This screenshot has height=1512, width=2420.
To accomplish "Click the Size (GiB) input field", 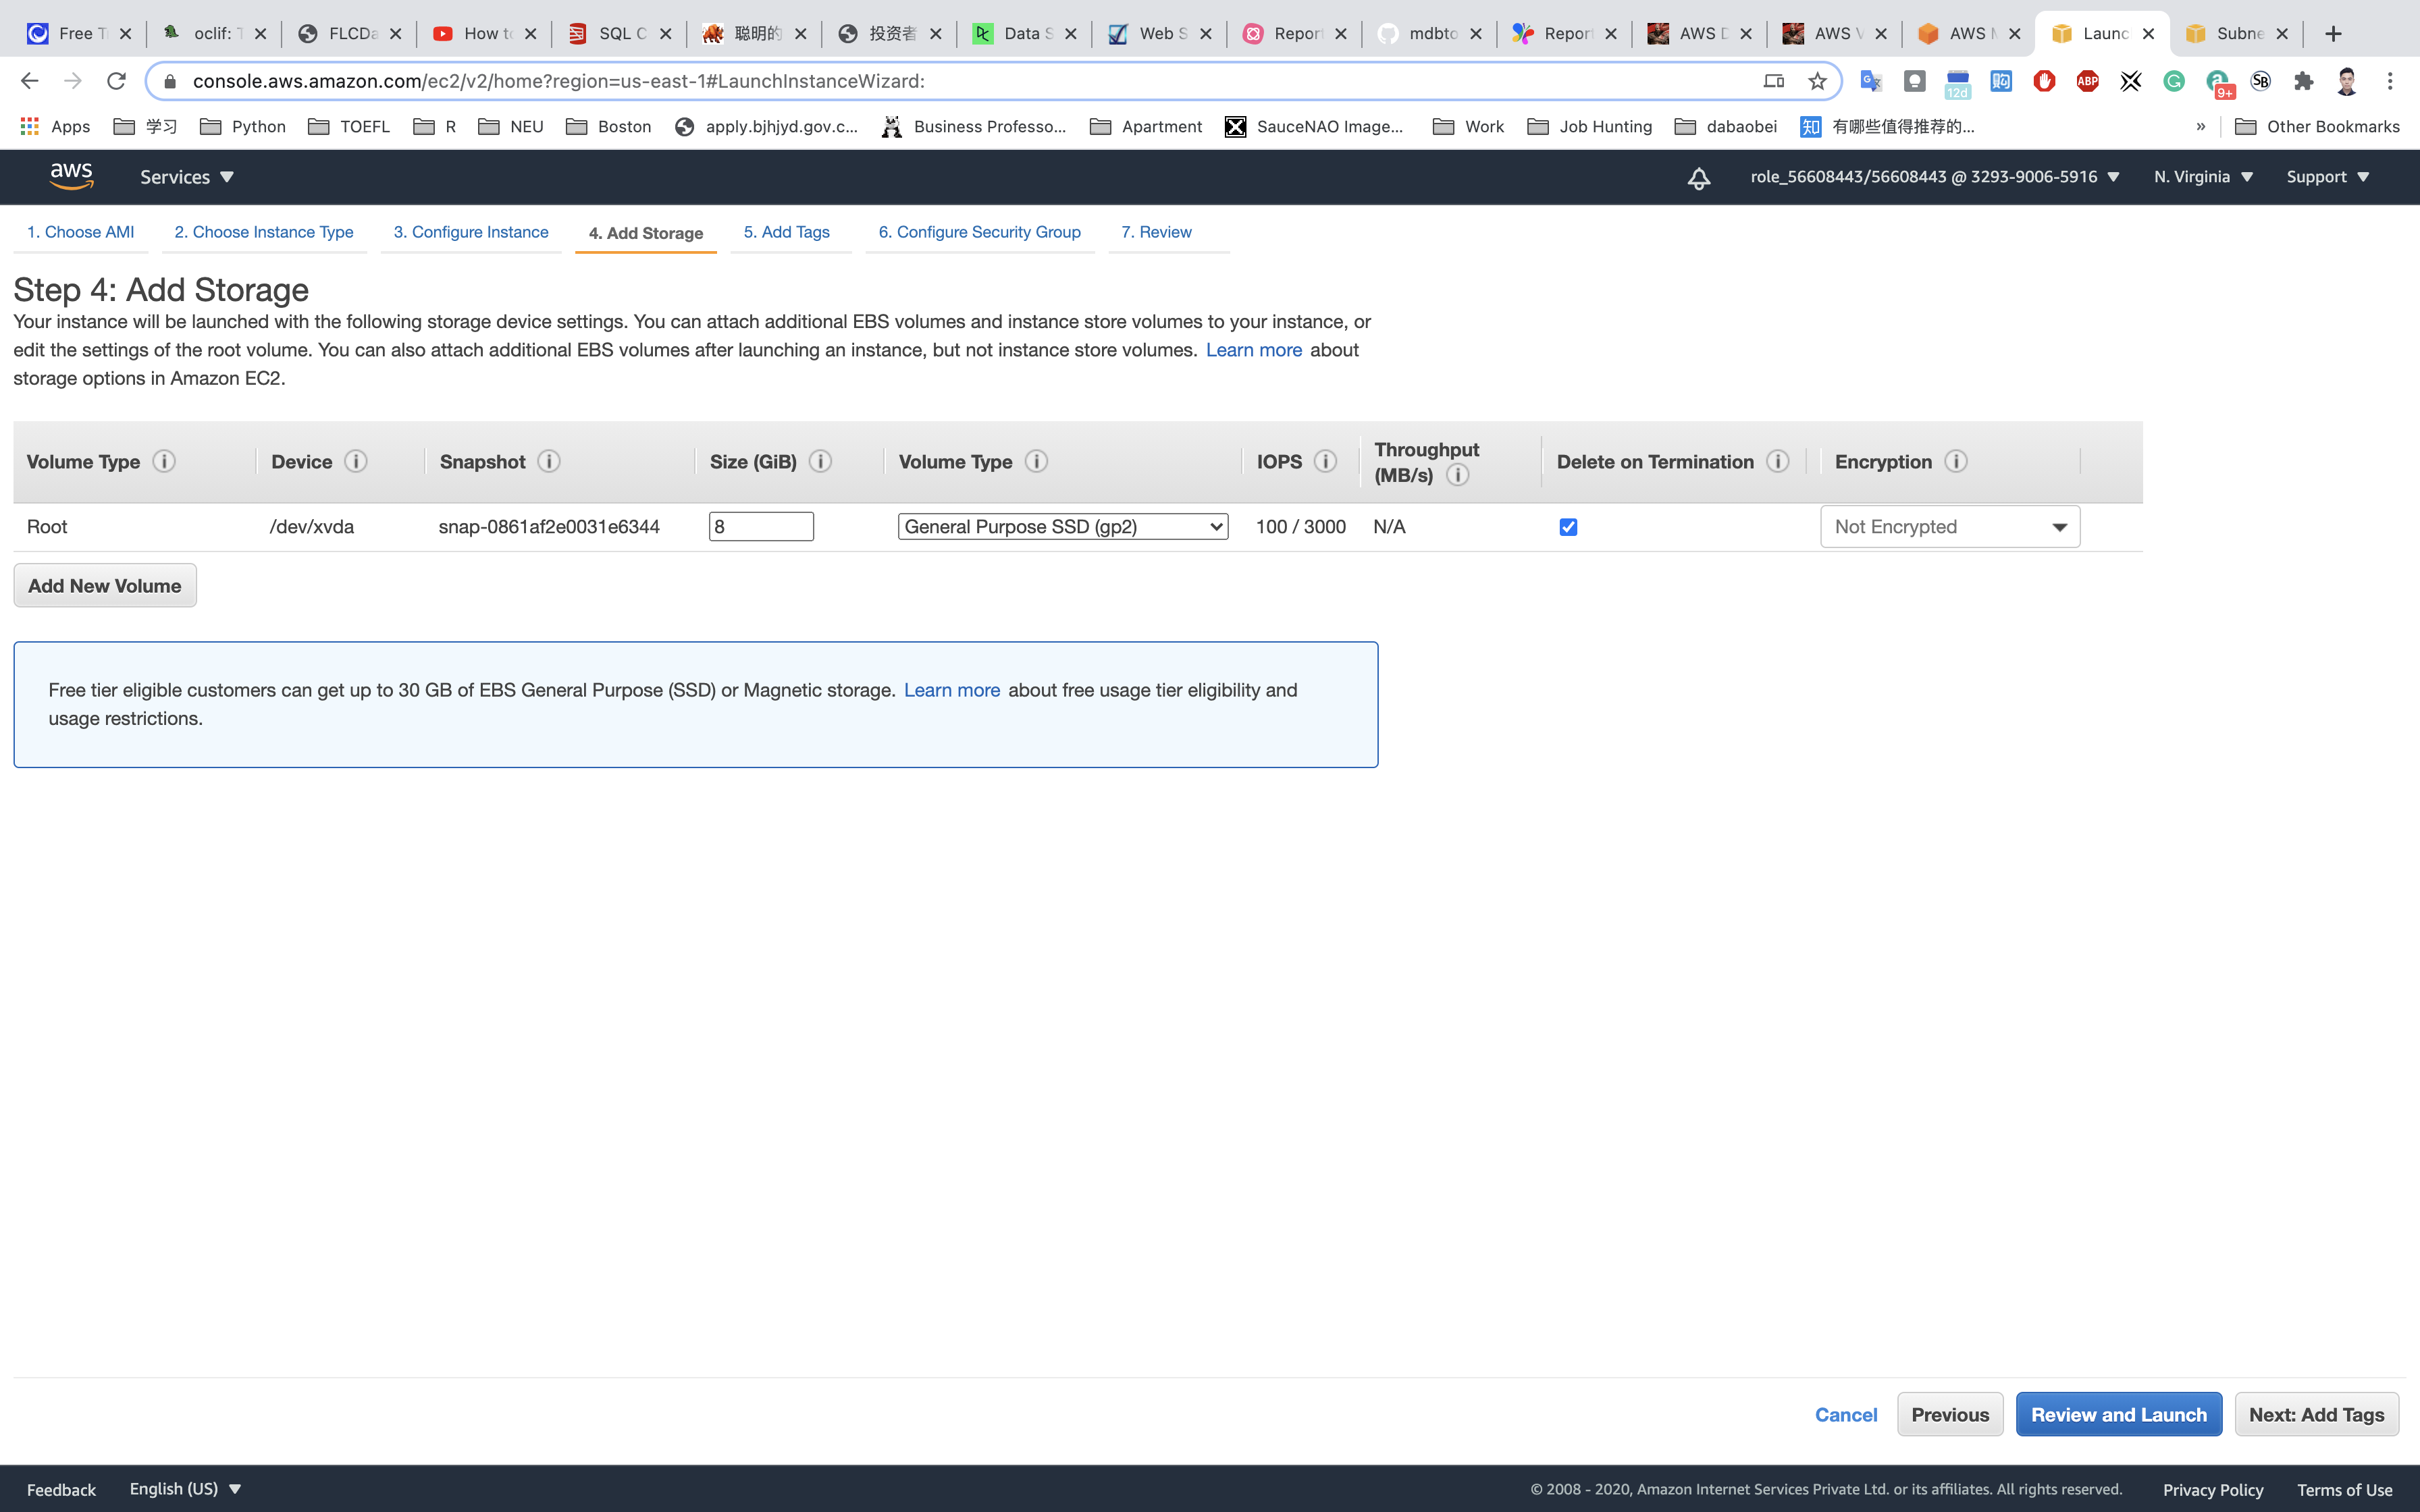I will pos(761,527).
